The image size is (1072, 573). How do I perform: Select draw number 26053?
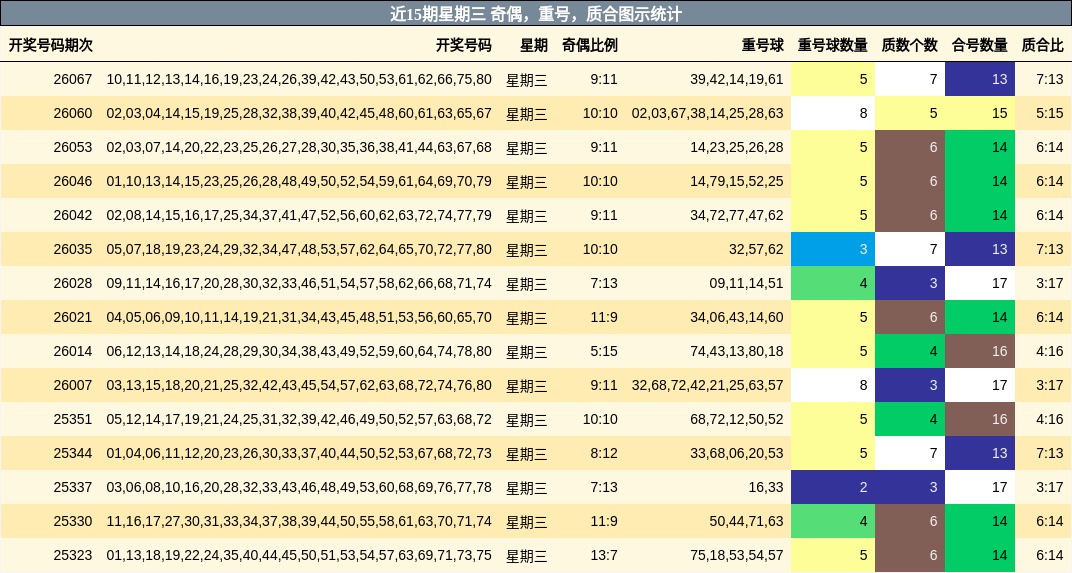[x=73, y=147]
